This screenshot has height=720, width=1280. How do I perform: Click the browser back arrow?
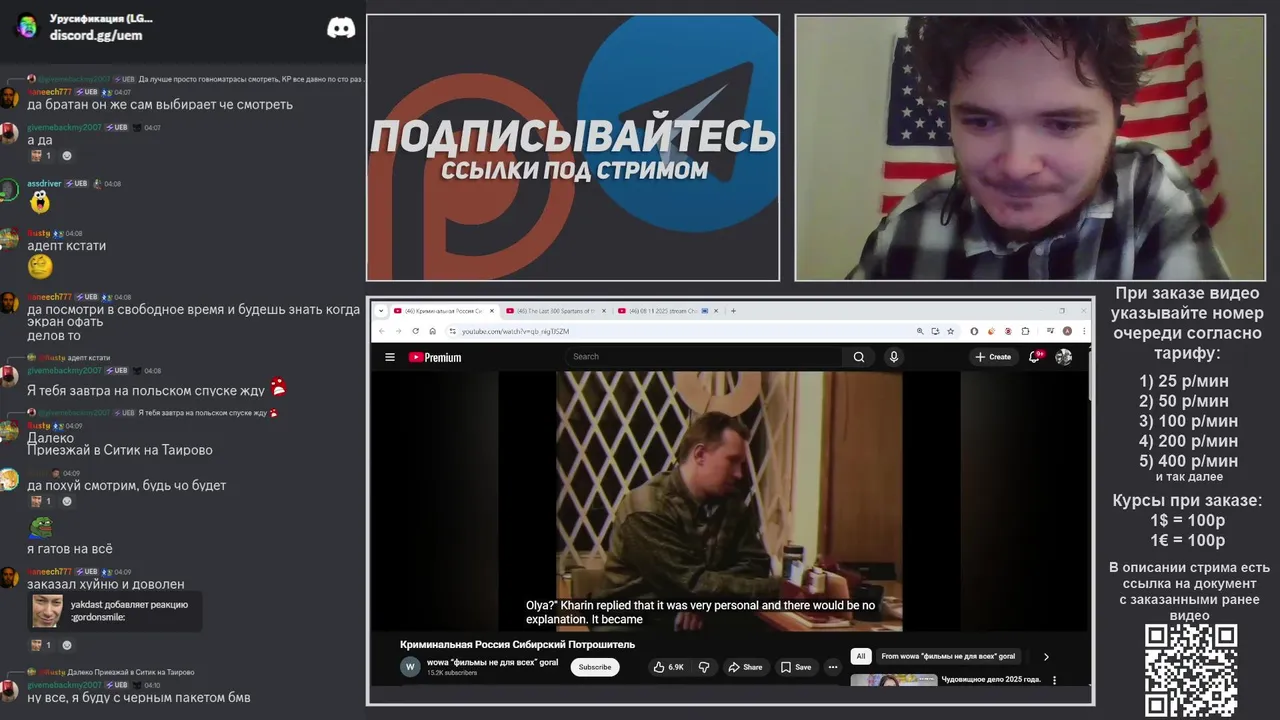pyautogui.click(x=382, y=331)
